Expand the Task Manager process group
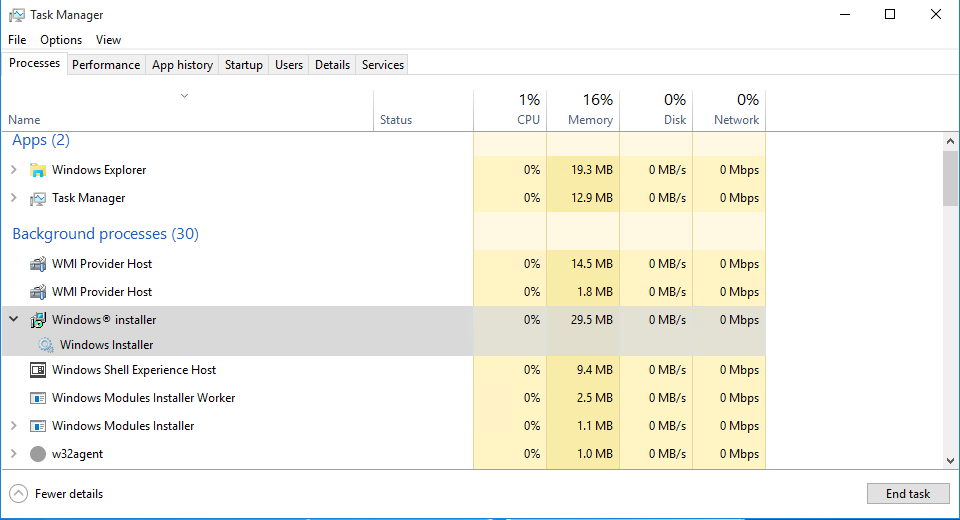 (x=13, y=198)
